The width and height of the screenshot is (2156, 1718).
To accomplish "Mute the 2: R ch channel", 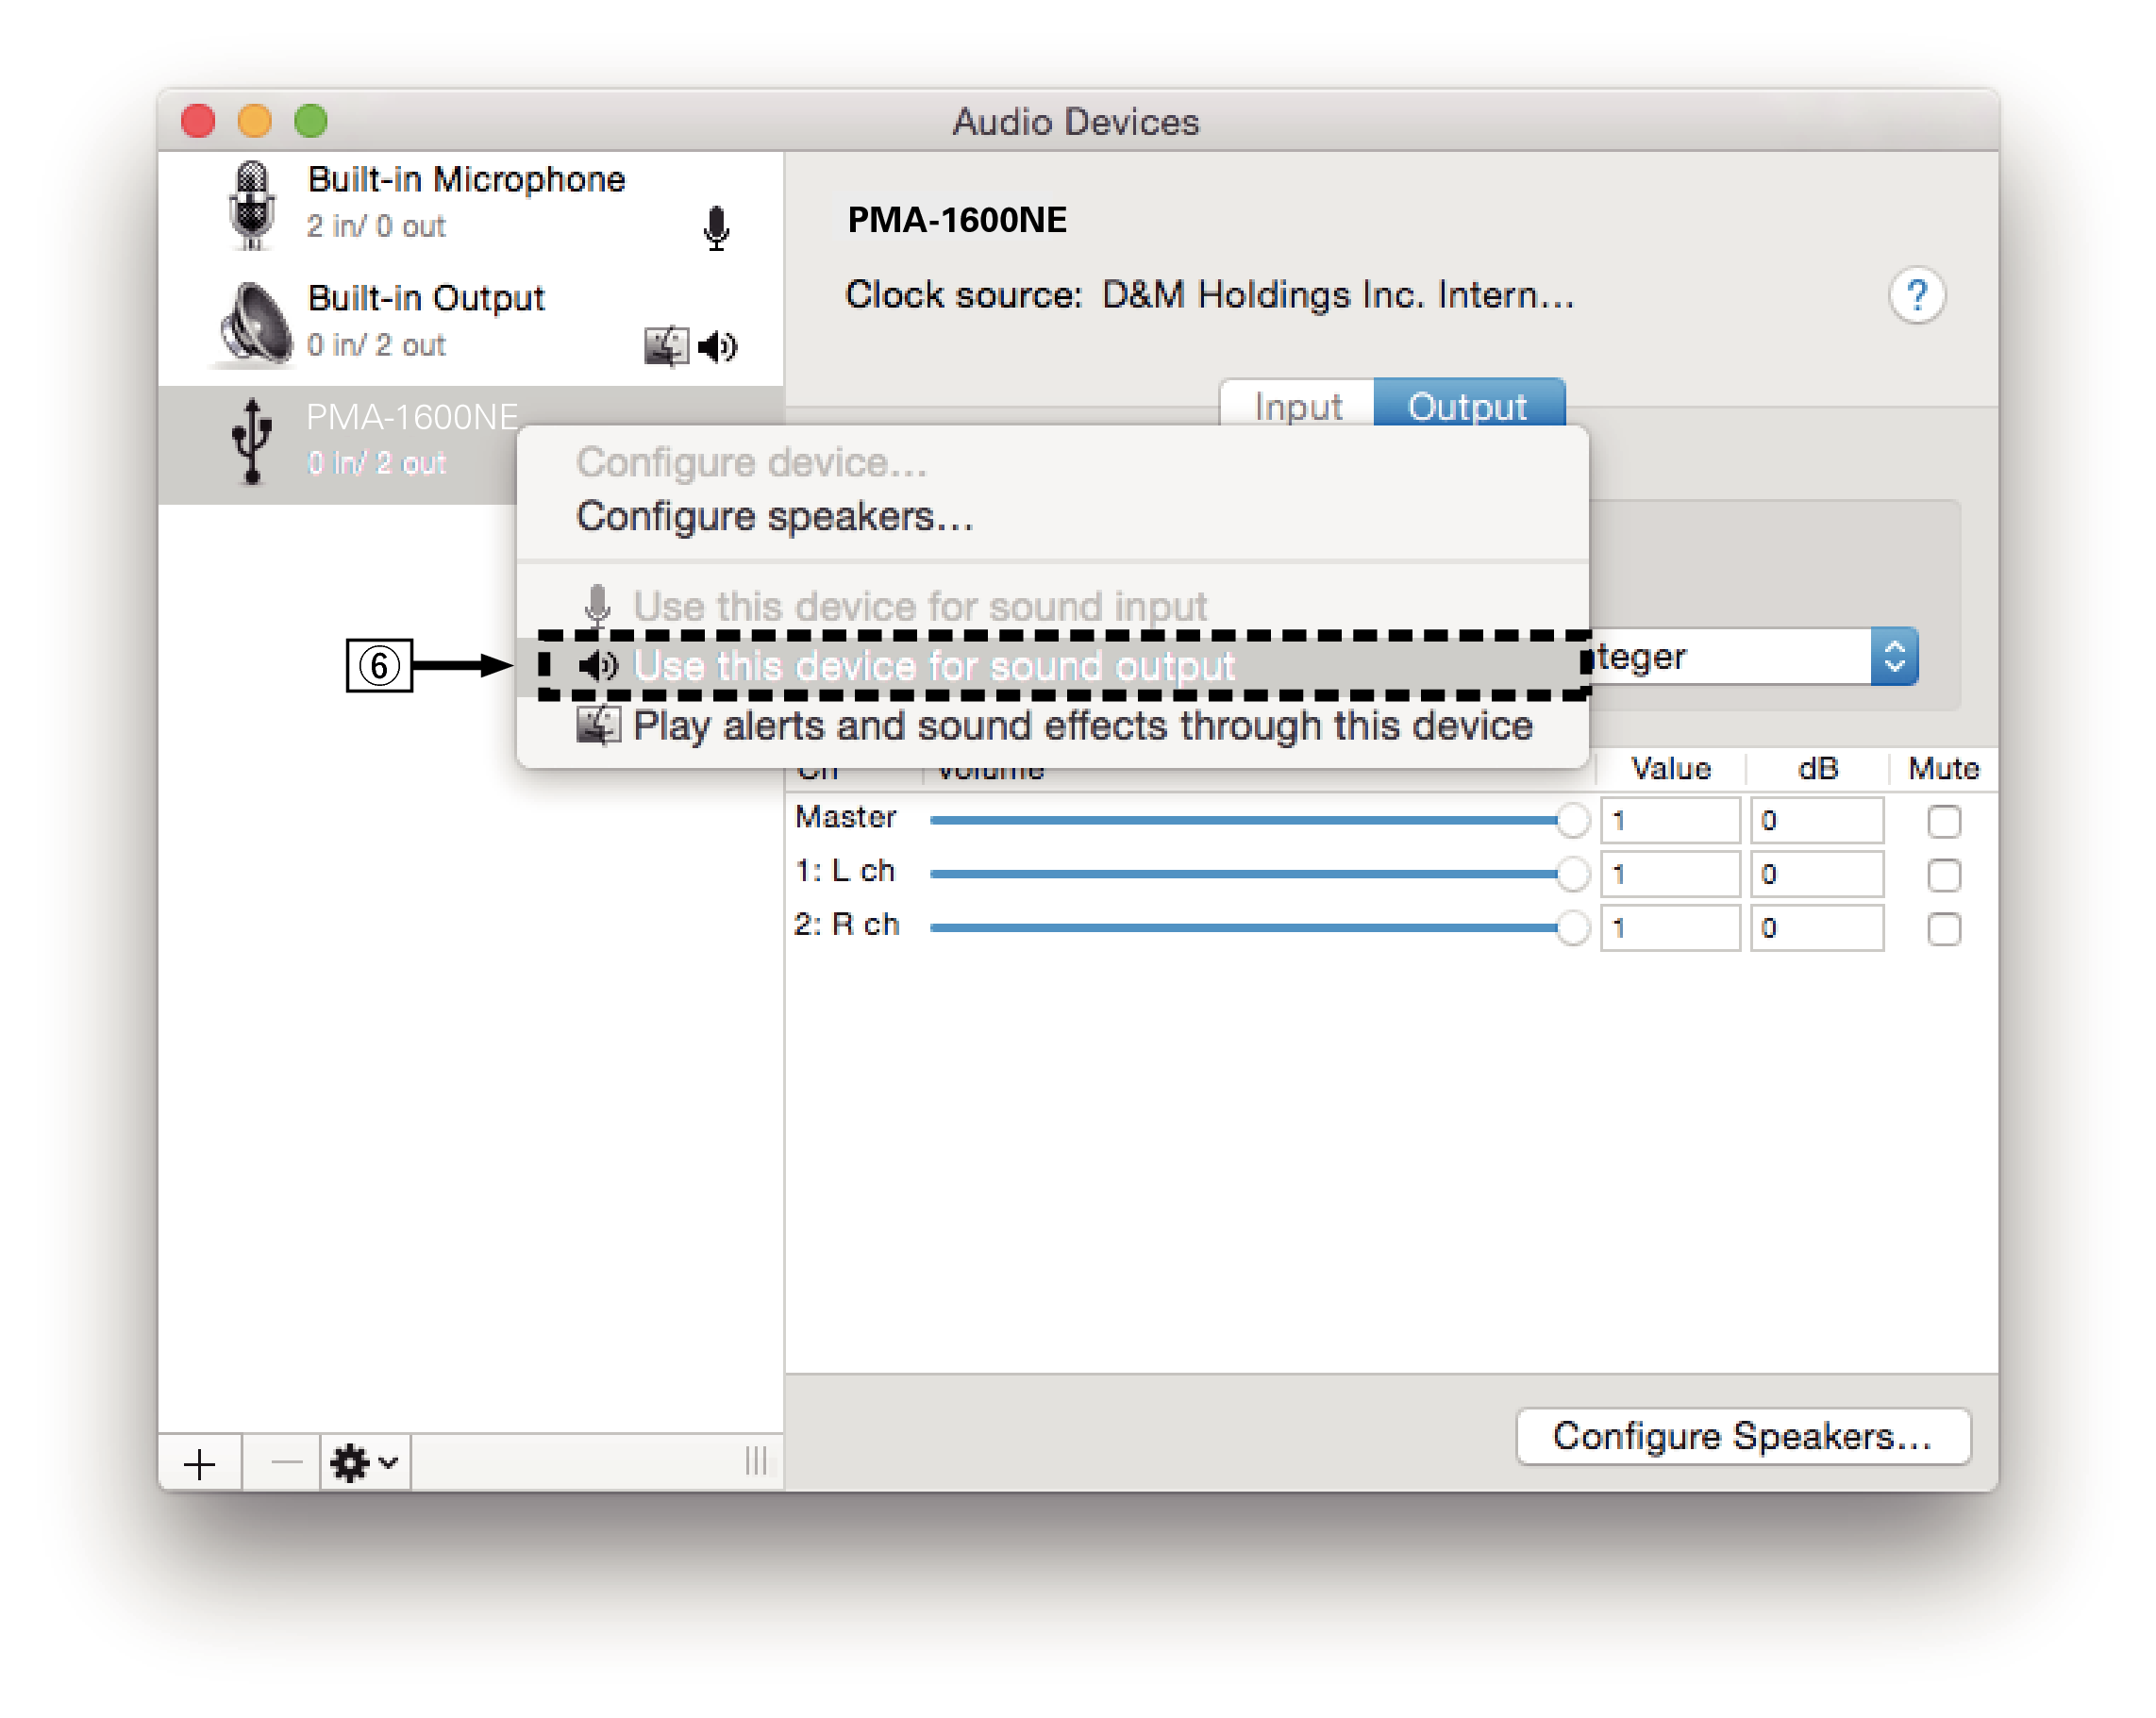I will click(x=1945, y=930).
